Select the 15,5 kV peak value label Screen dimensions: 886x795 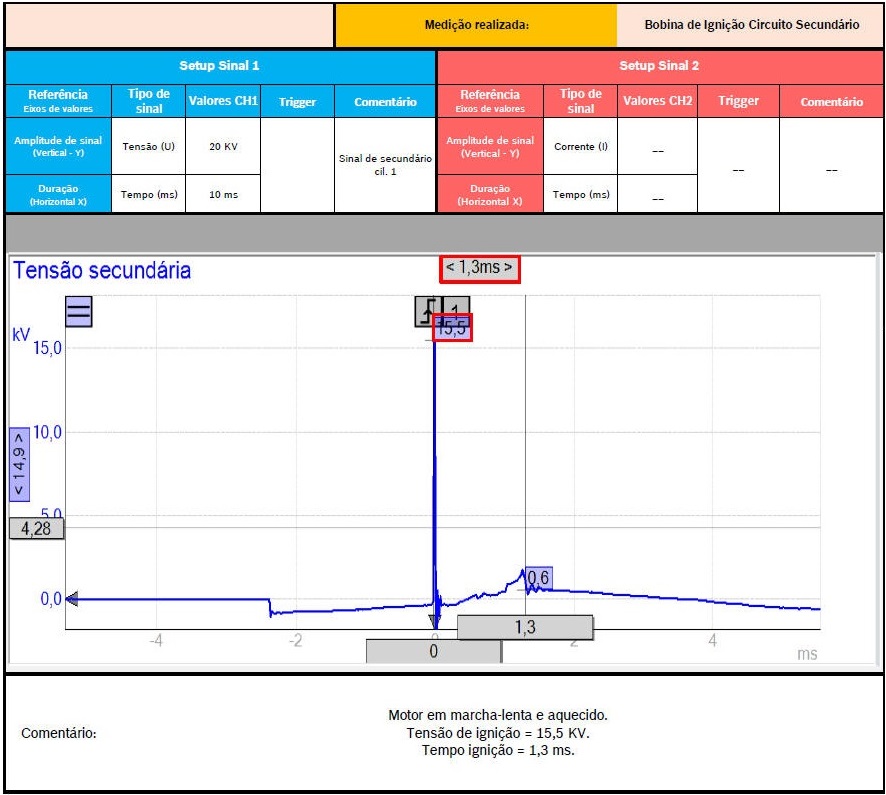pyautogui.click(x=452, y=328)
